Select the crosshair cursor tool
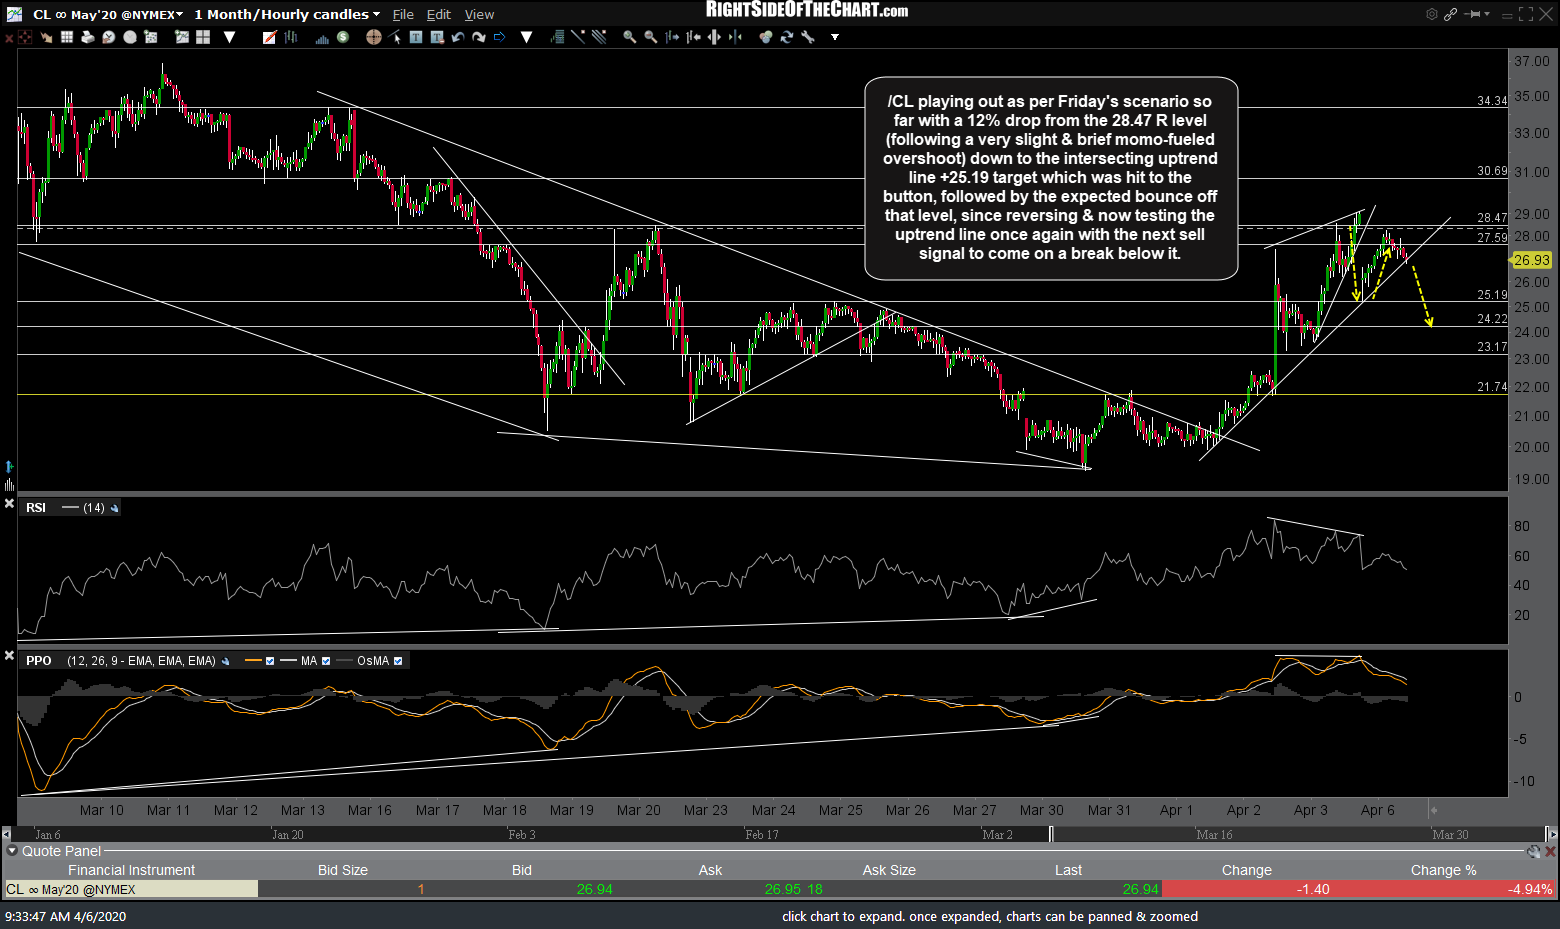 click(x=373, y=37)
